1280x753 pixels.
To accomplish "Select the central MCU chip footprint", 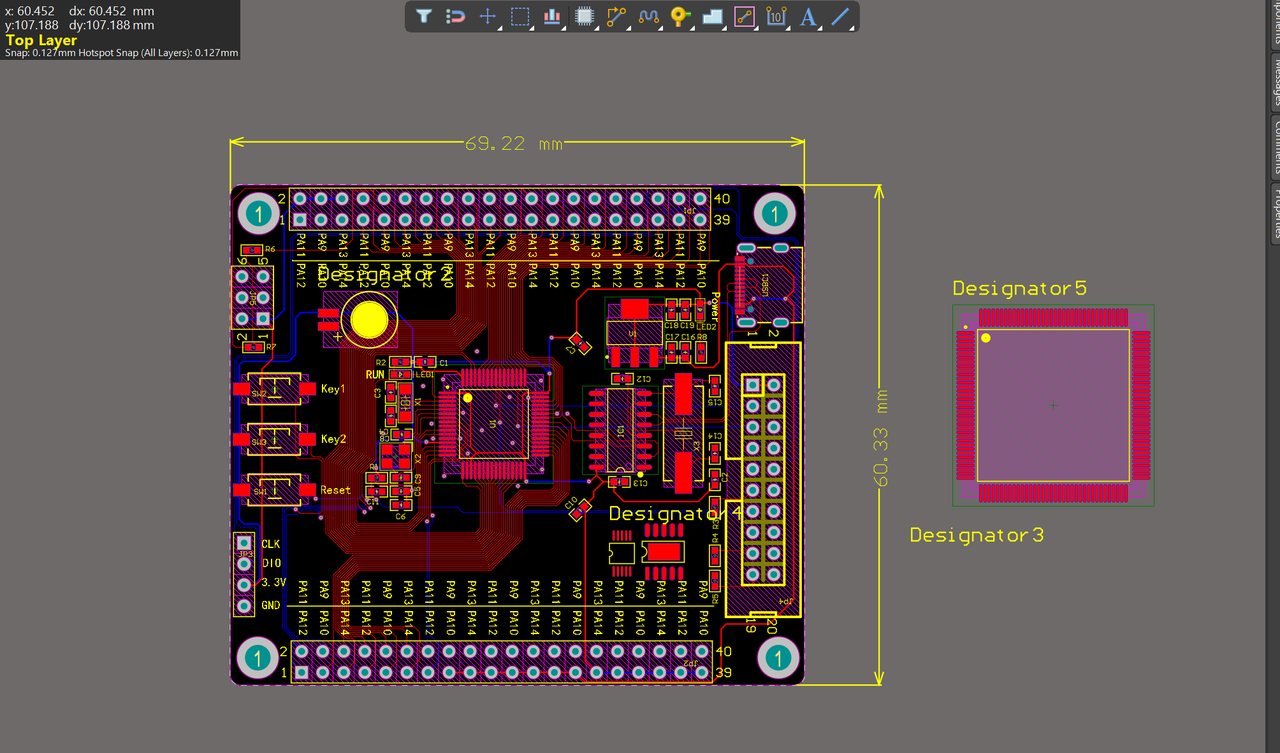I will pyautogui.click(x=493, y=424).
